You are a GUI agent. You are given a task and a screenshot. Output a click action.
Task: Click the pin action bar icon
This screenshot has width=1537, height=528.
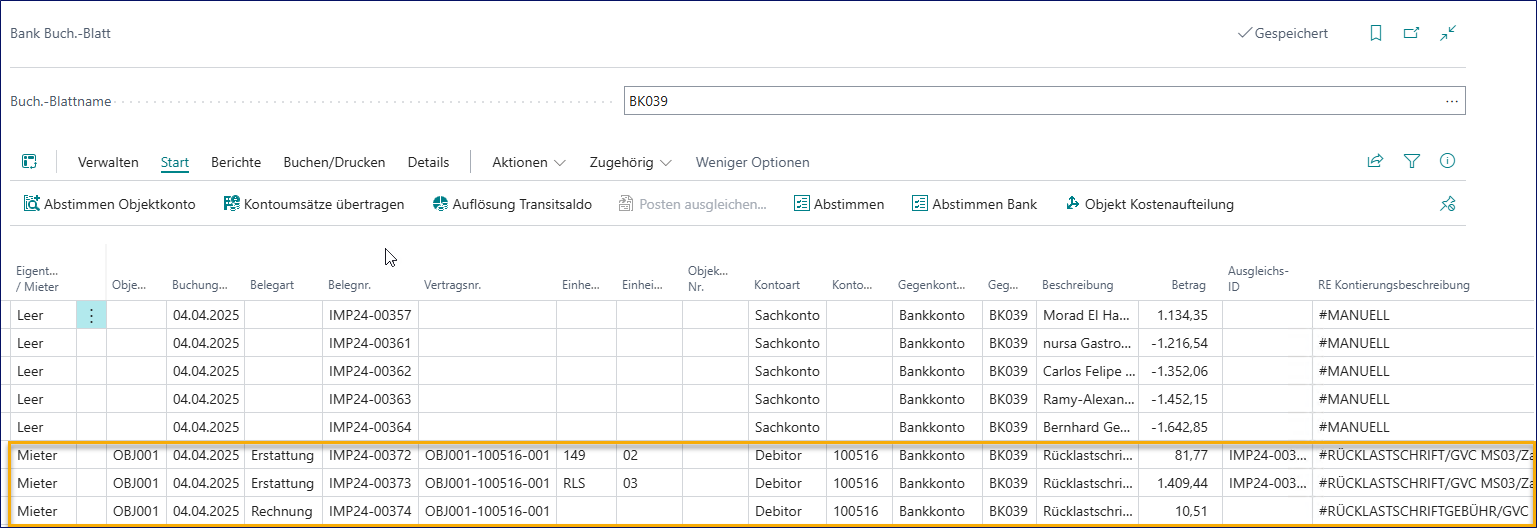1447,204
